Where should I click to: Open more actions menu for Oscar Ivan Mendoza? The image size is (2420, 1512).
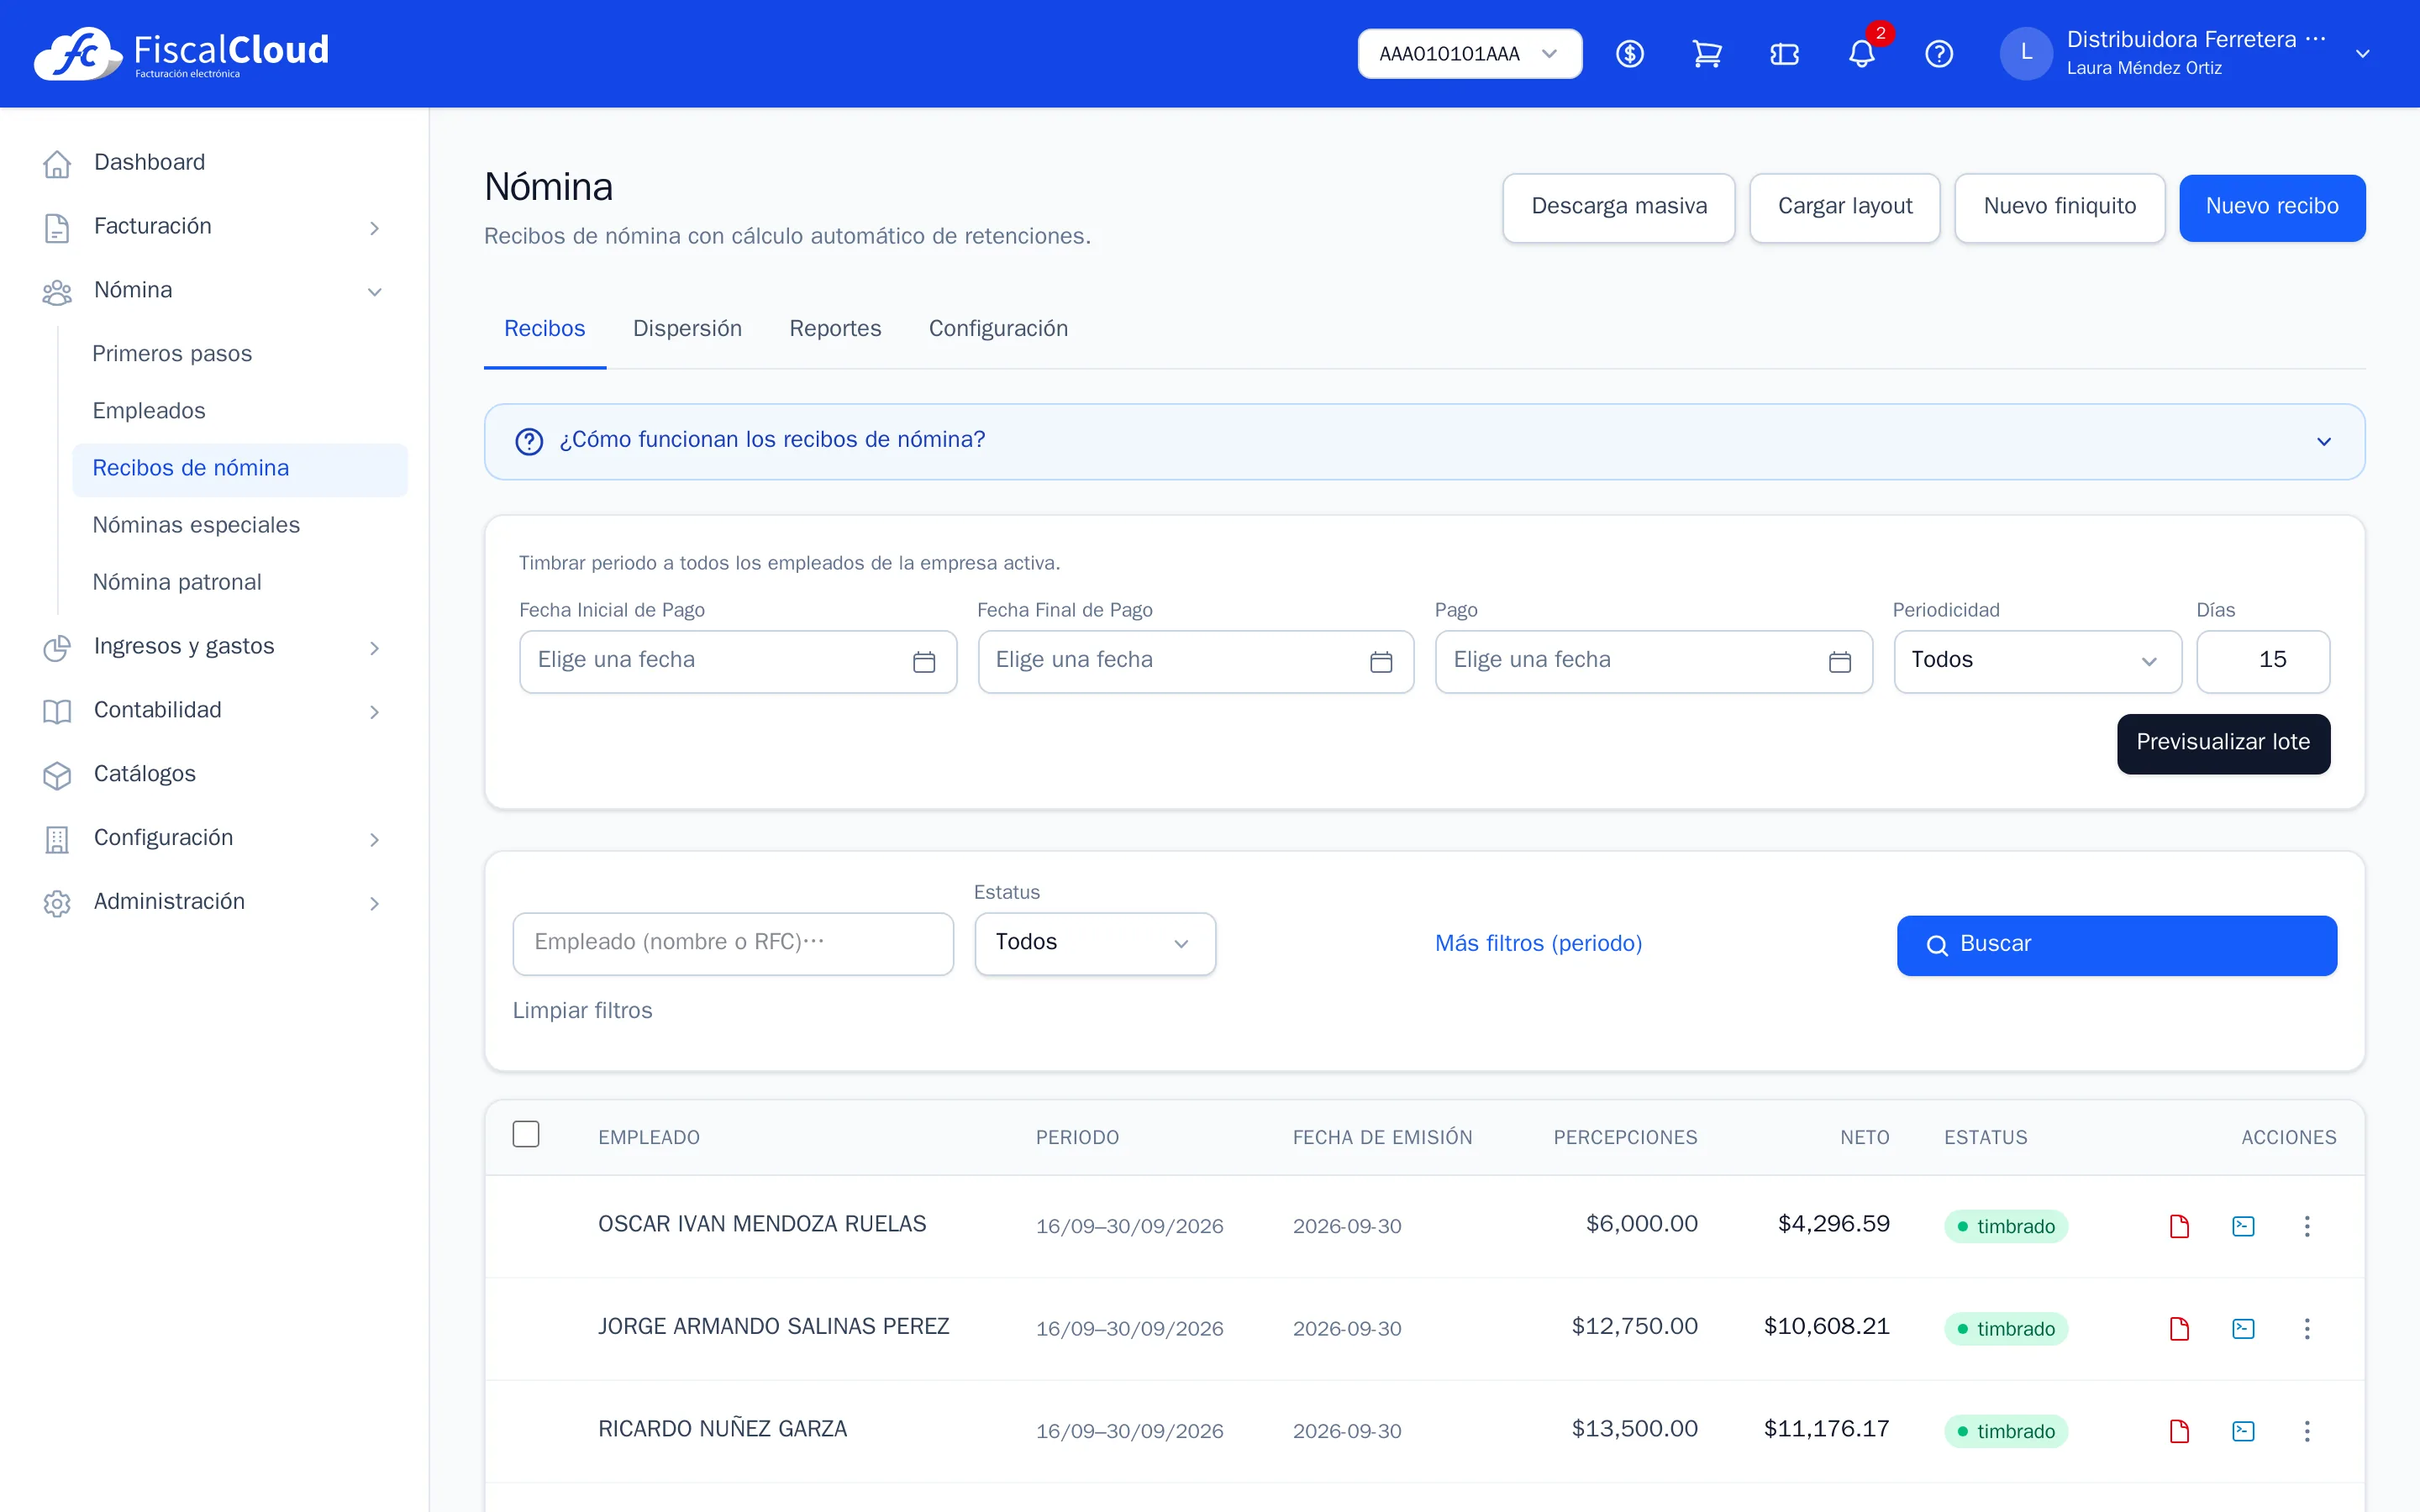(2307, 1226)
